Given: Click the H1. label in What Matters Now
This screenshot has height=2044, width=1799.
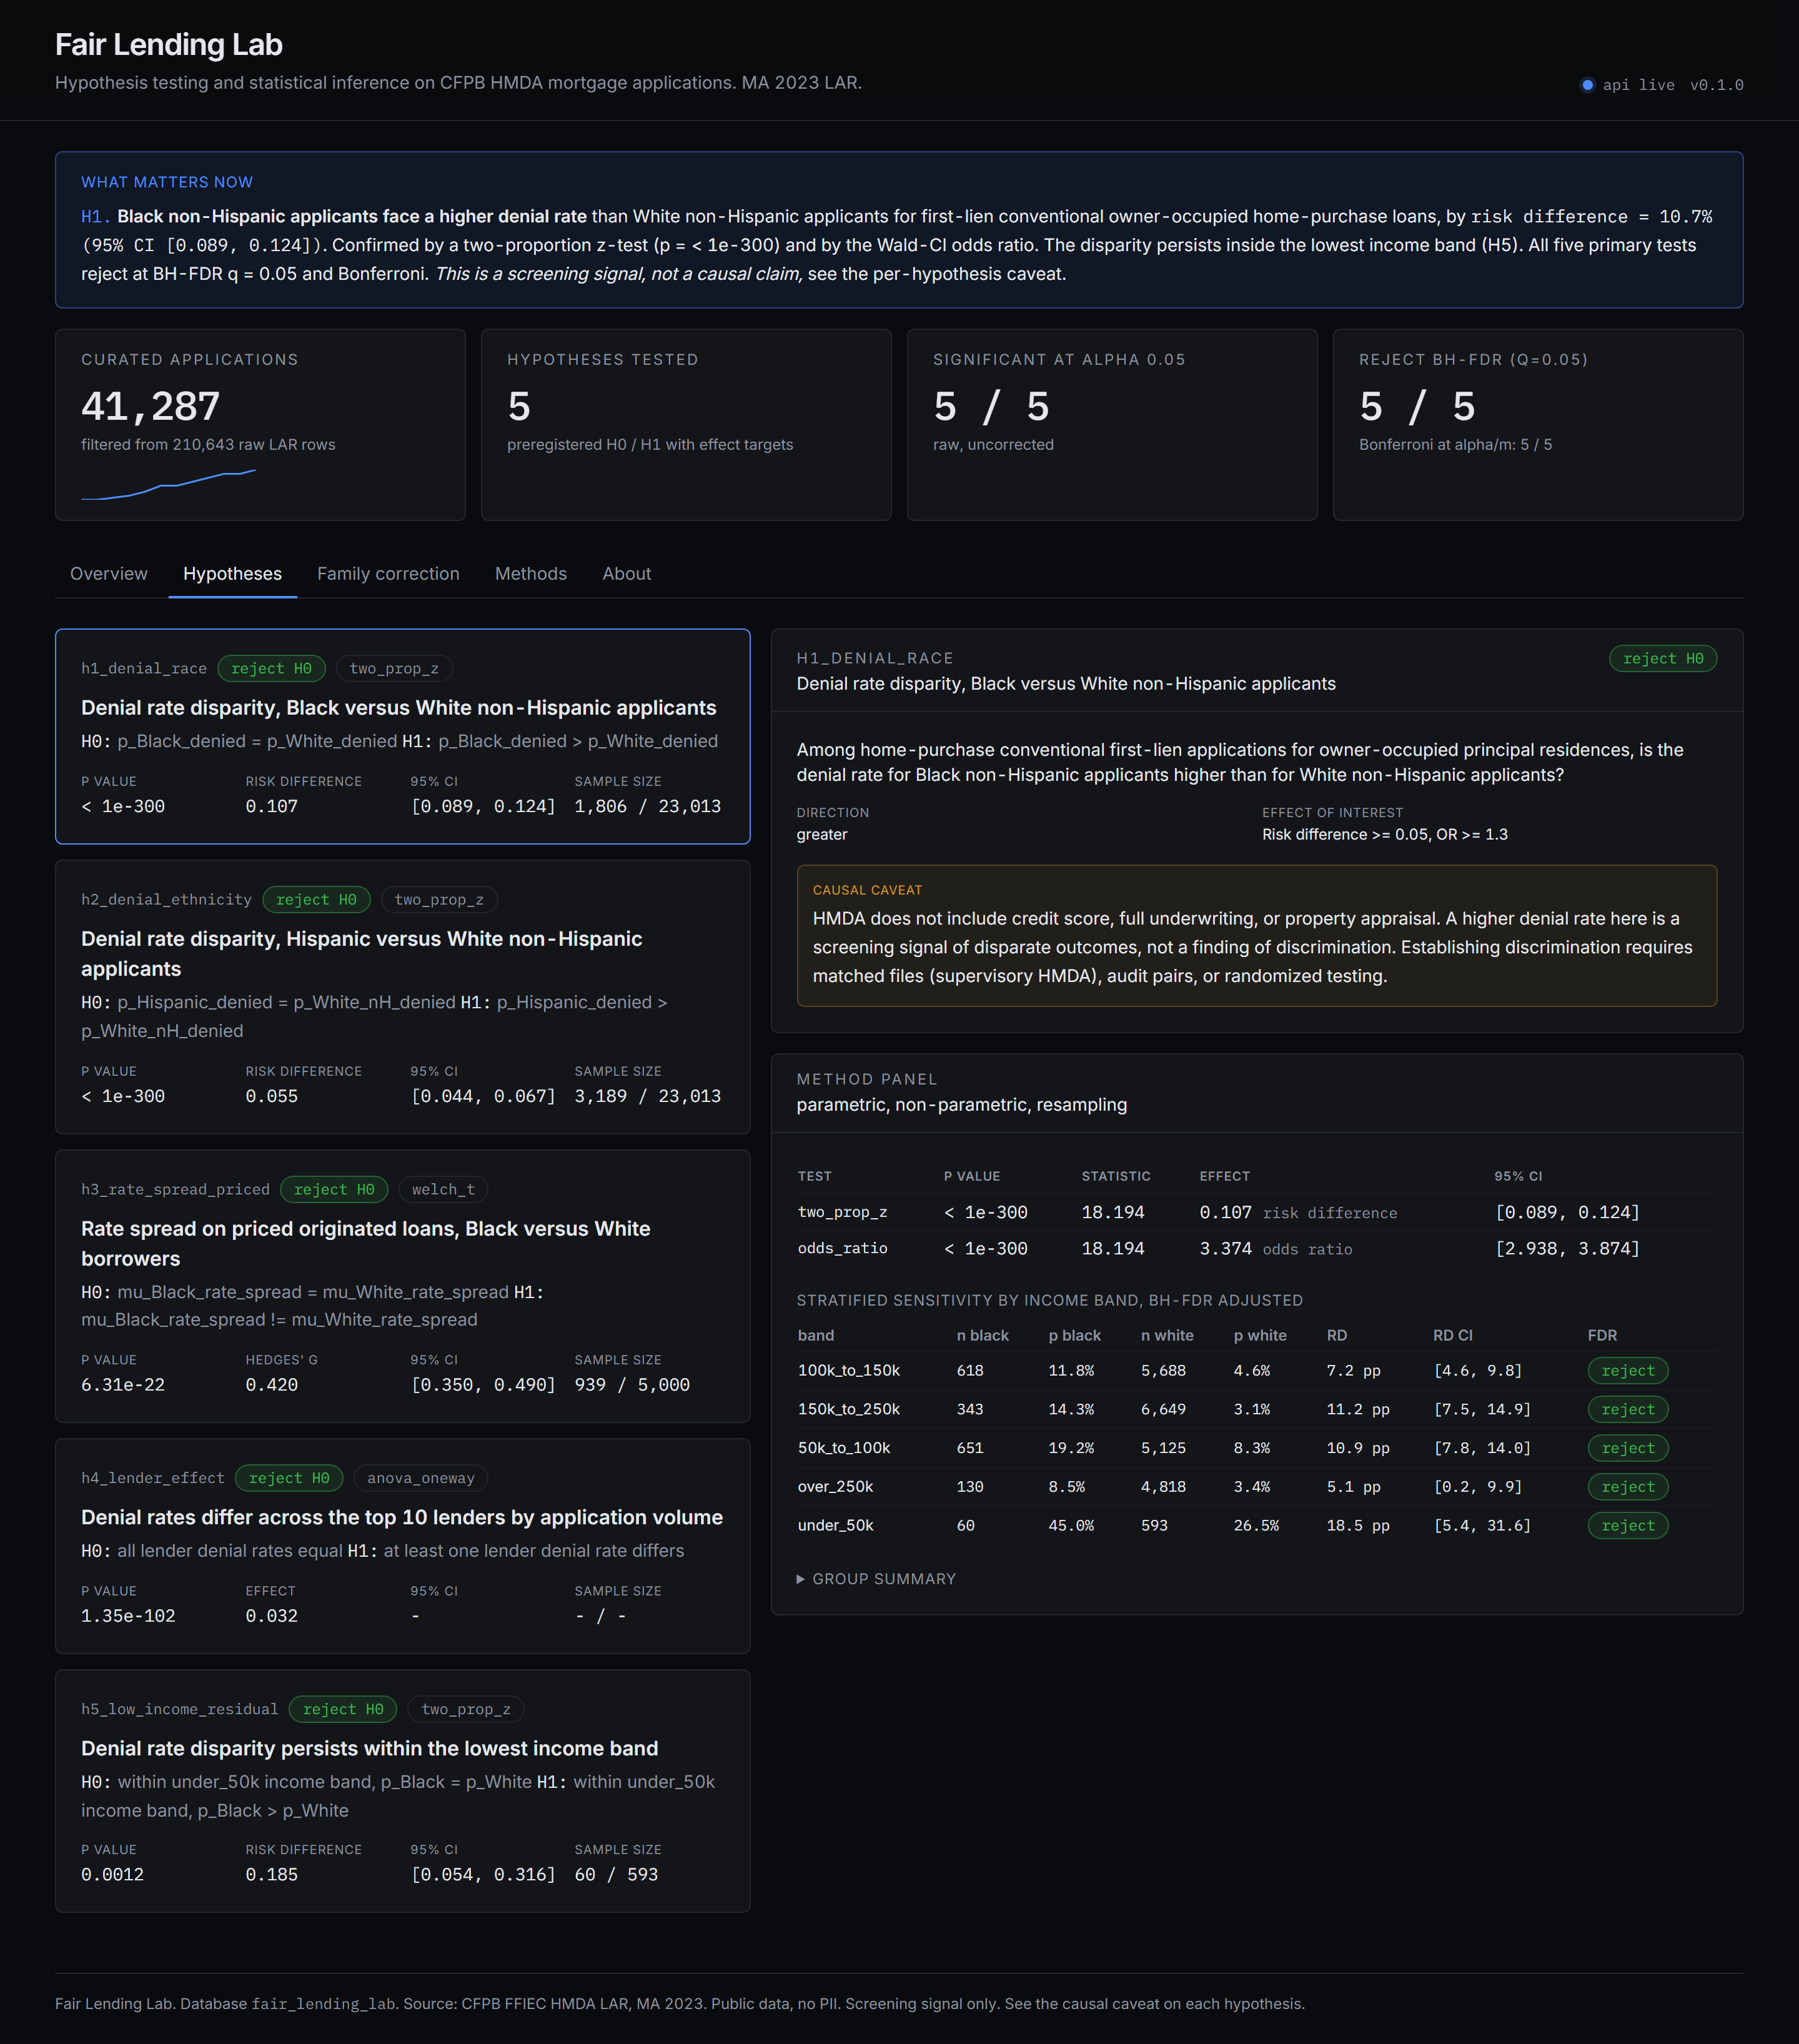Looking at the screenshot, I should [95, 217].
